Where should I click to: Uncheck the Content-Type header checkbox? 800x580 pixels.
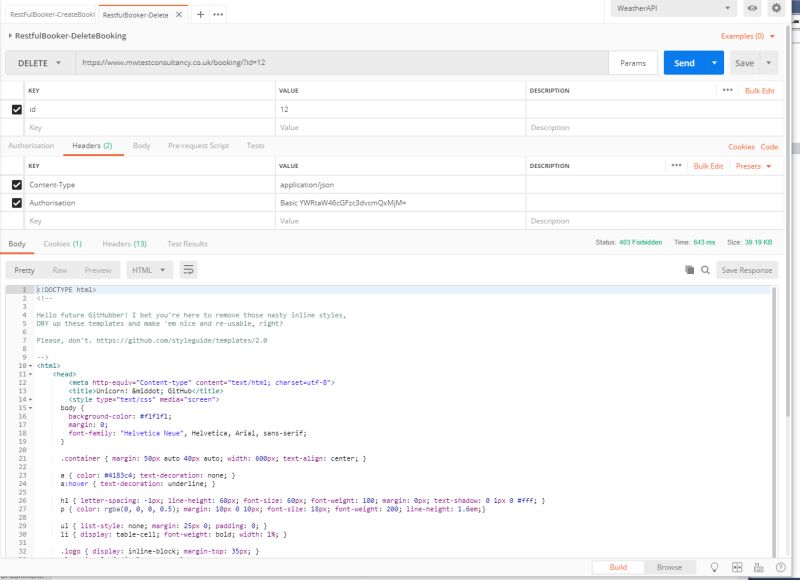(17, 185)
